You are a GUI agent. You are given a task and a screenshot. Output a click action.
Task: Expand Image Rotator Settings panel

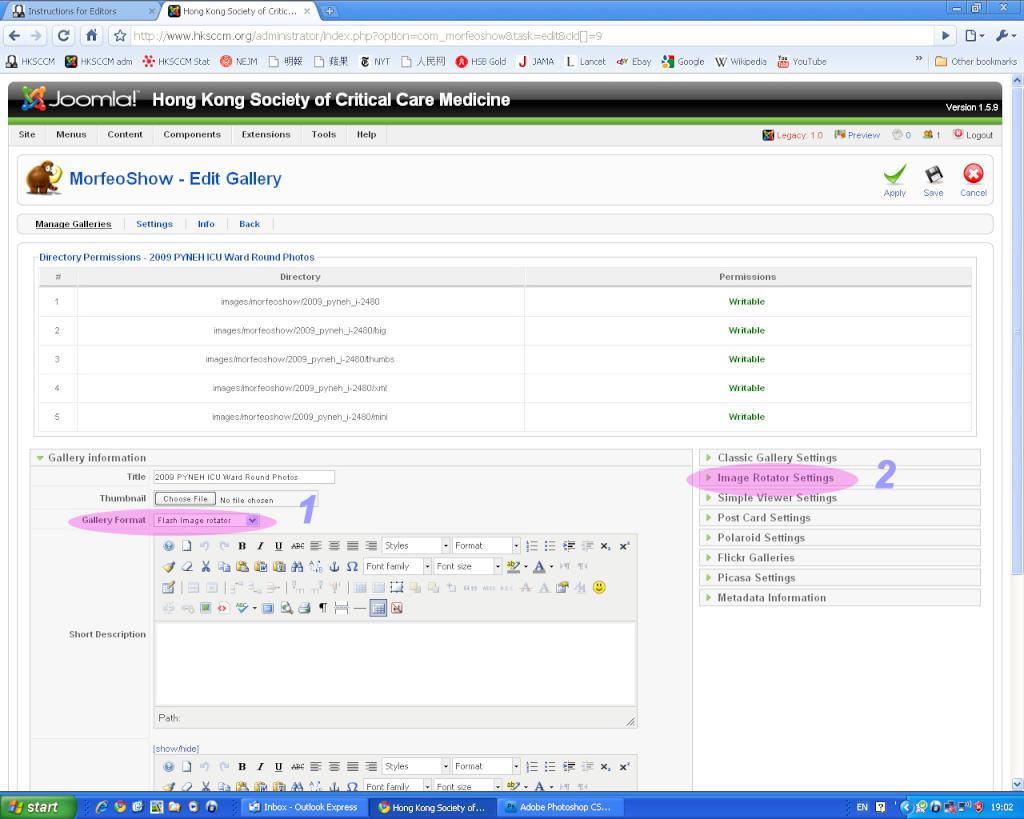coord(840,478)
